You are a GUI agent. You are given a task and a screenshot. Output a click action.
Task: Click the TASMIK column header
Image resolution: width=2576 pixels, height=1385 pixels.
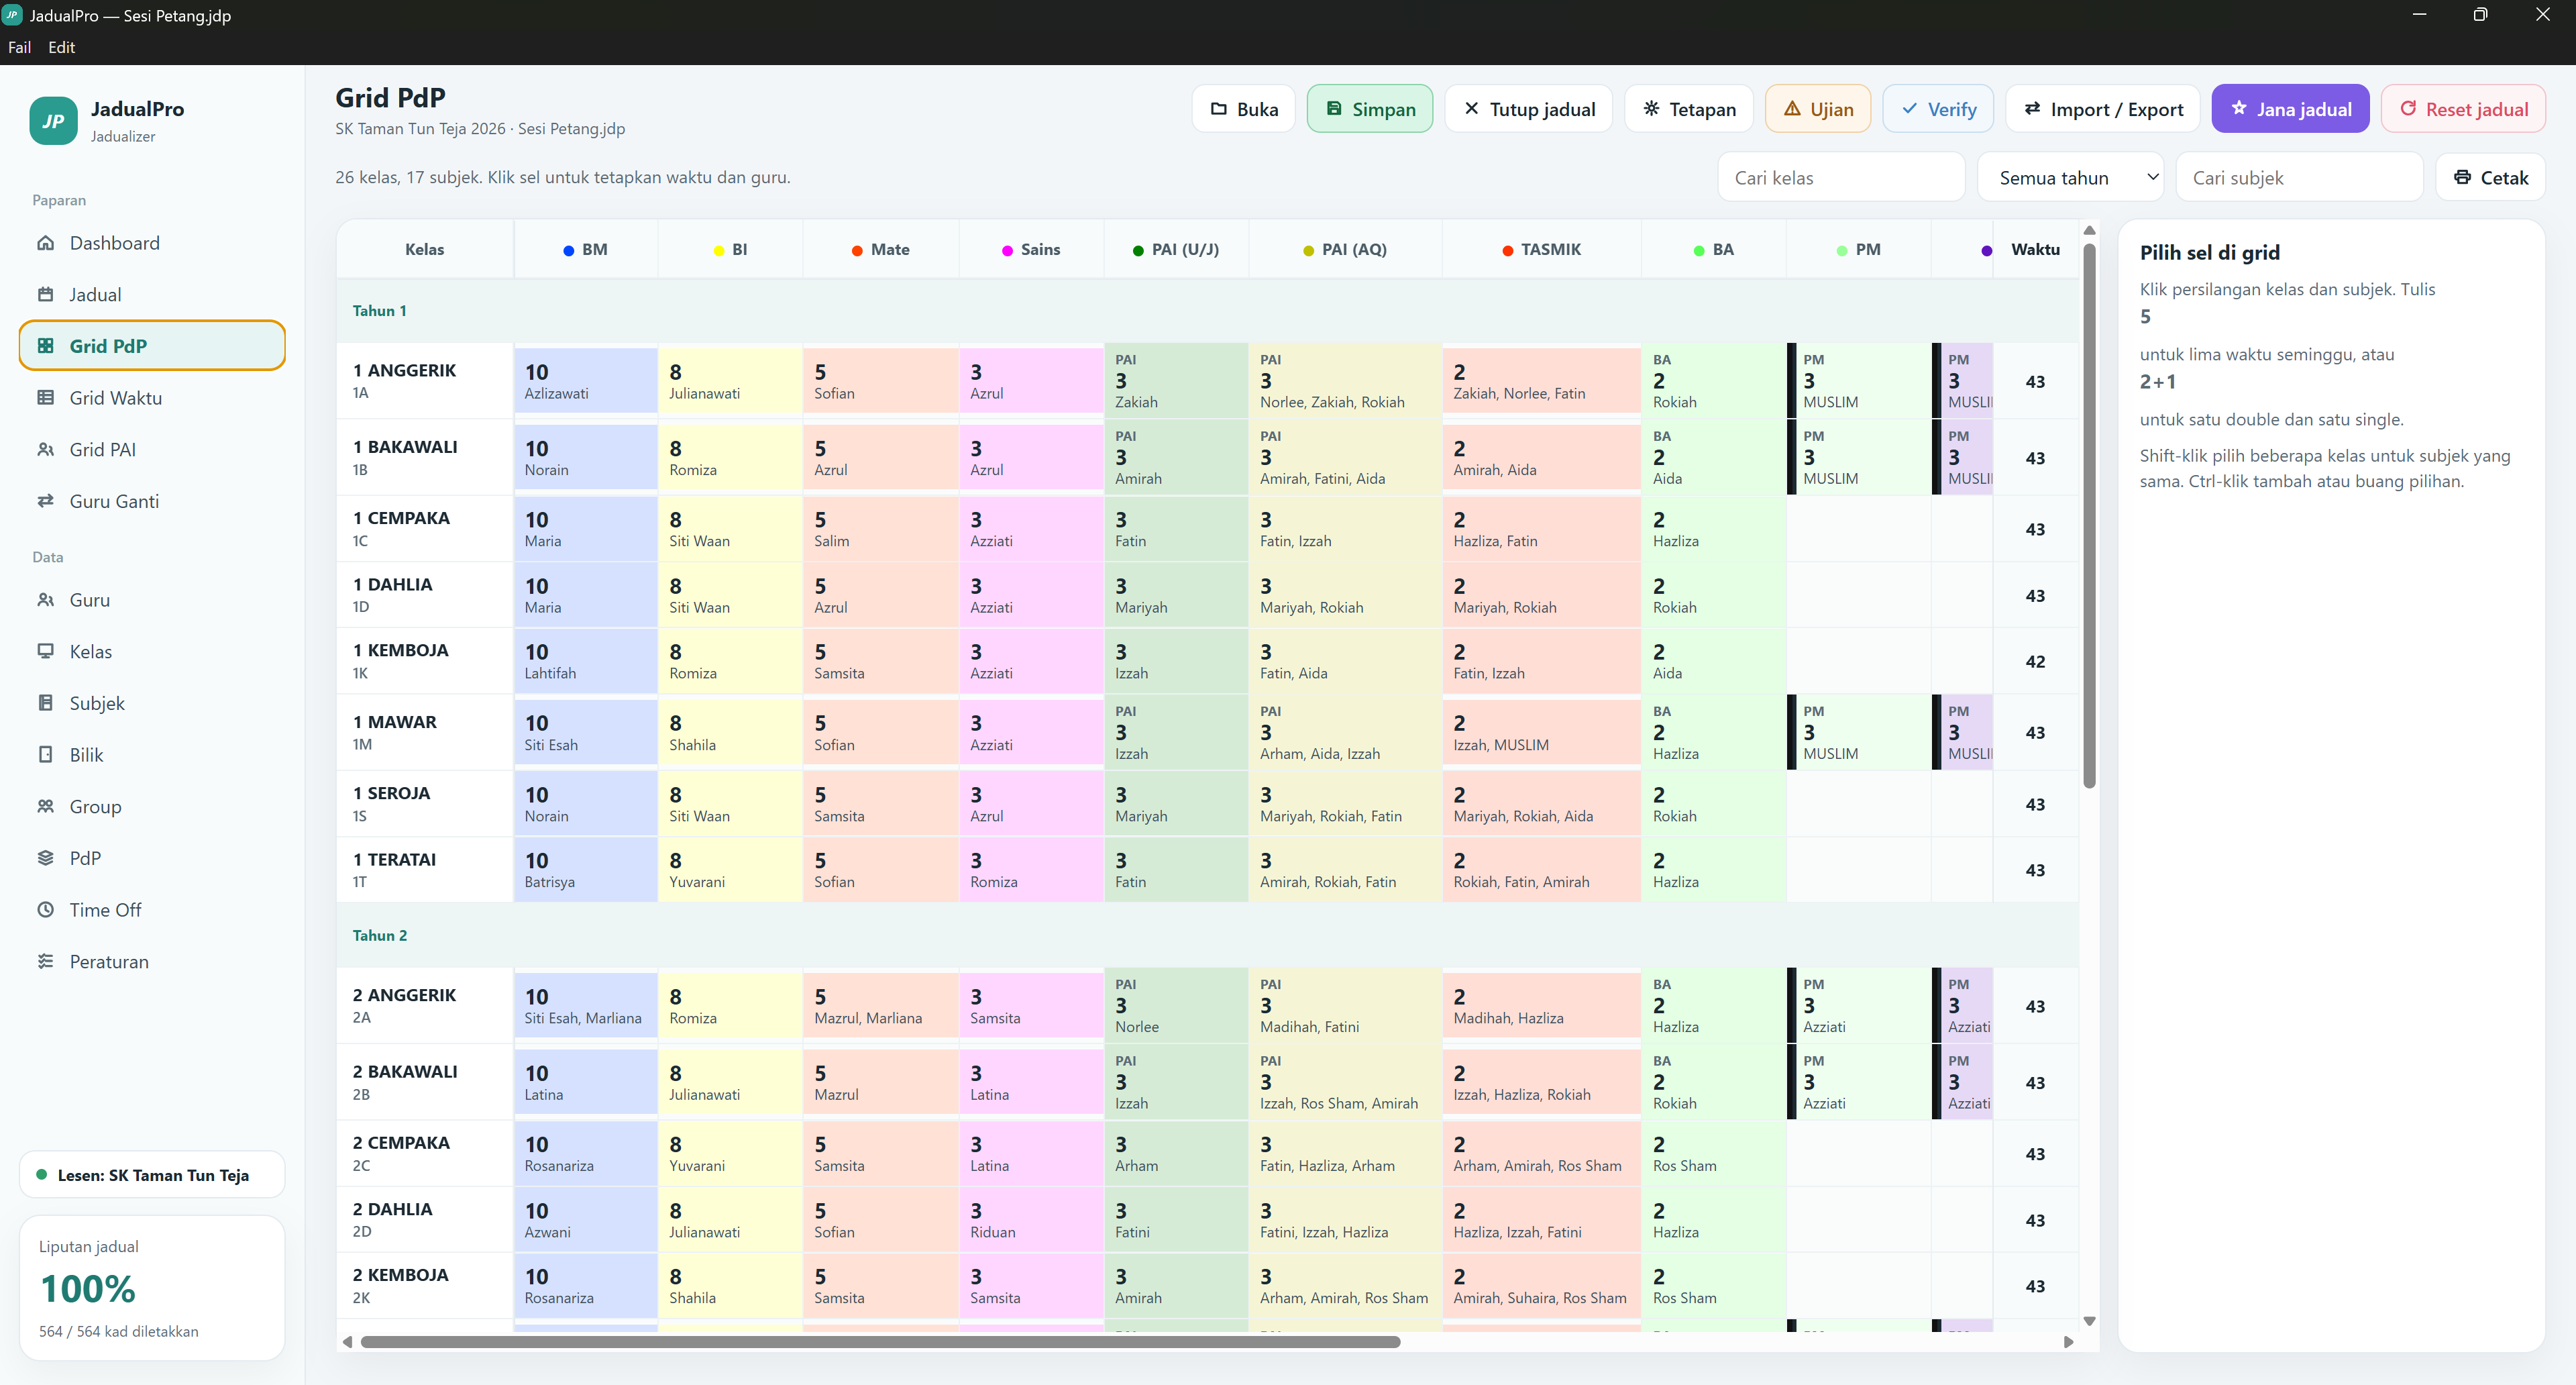(1541, 250)
